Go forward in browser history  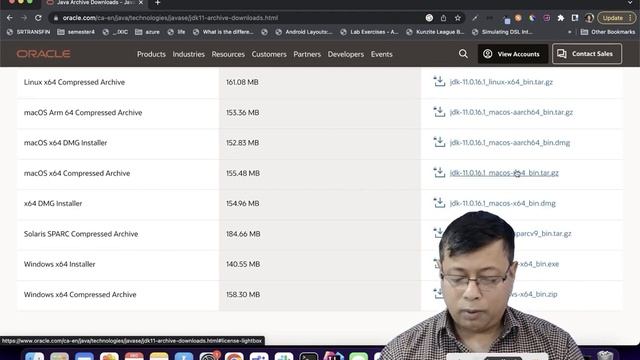point(24,18)
